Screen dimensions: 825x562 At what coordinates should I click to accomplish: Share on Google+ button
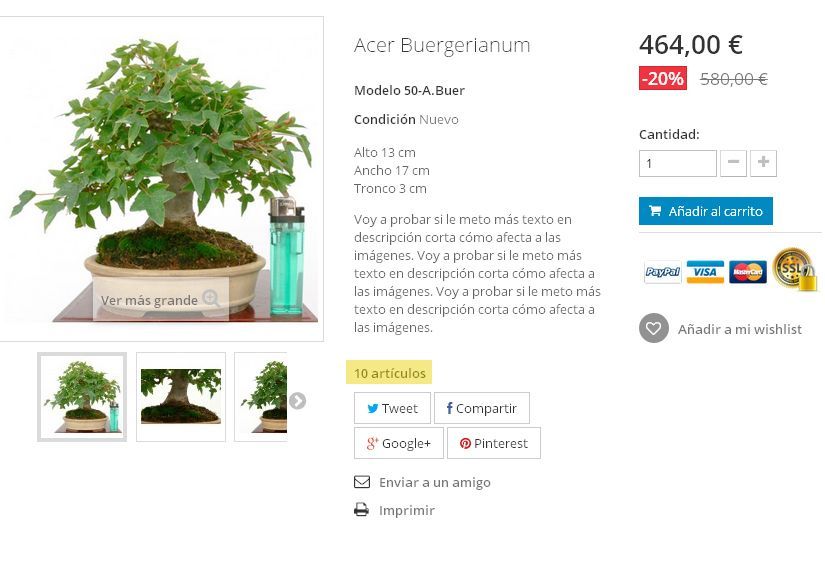tap(399, 443)
